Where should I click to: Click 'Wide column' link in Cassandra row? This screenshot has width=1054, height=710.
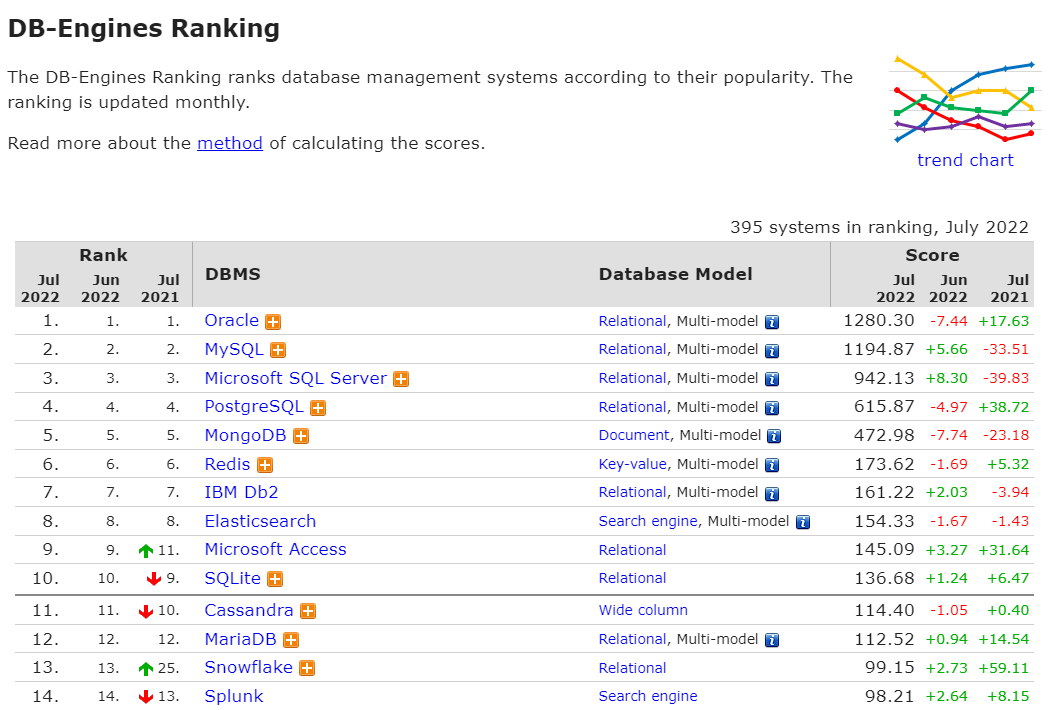pyautogui.click(x=643, y=610)
